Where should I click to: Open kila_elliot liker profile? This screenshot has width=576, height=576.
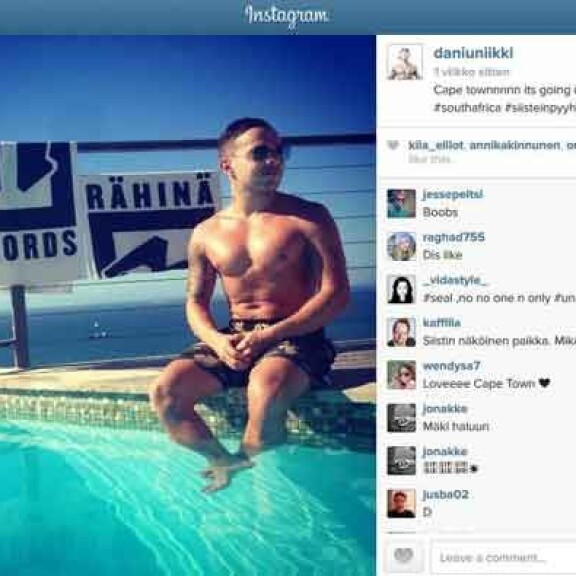coord(436,145)
